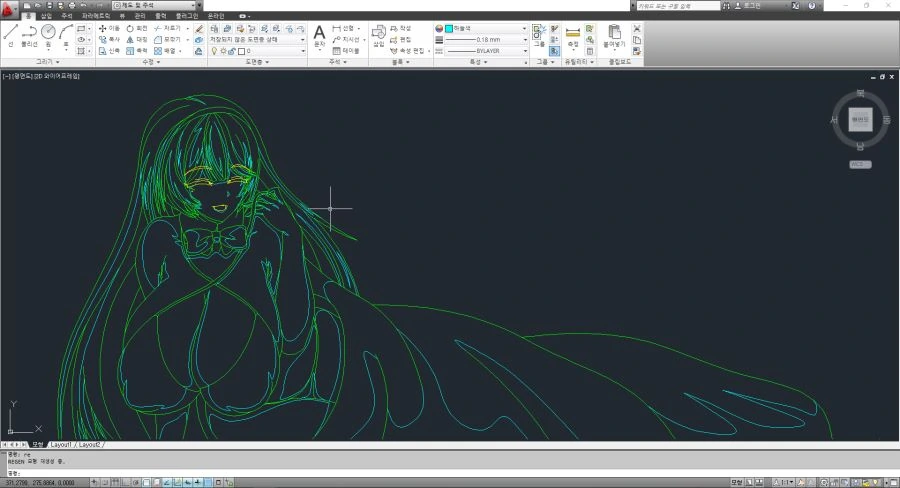Open the 0.18 mm lineweight dropdown
Image resolution: width=900 pixels, height=488 pixels.
487,40
